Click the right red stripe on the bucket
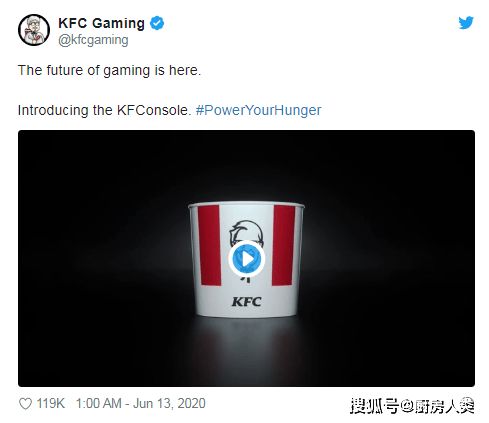This screenshot has width=489, height=423. 284,245
